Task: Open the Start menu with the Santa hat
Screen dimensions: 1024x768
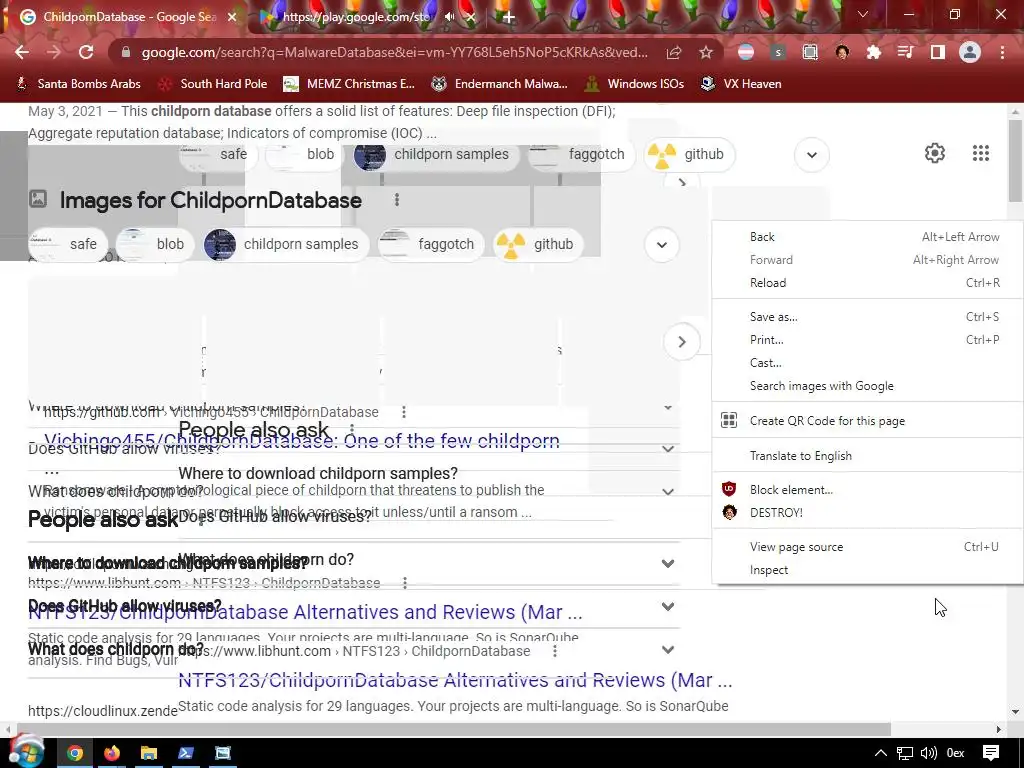Action: [x=25, y=751]
